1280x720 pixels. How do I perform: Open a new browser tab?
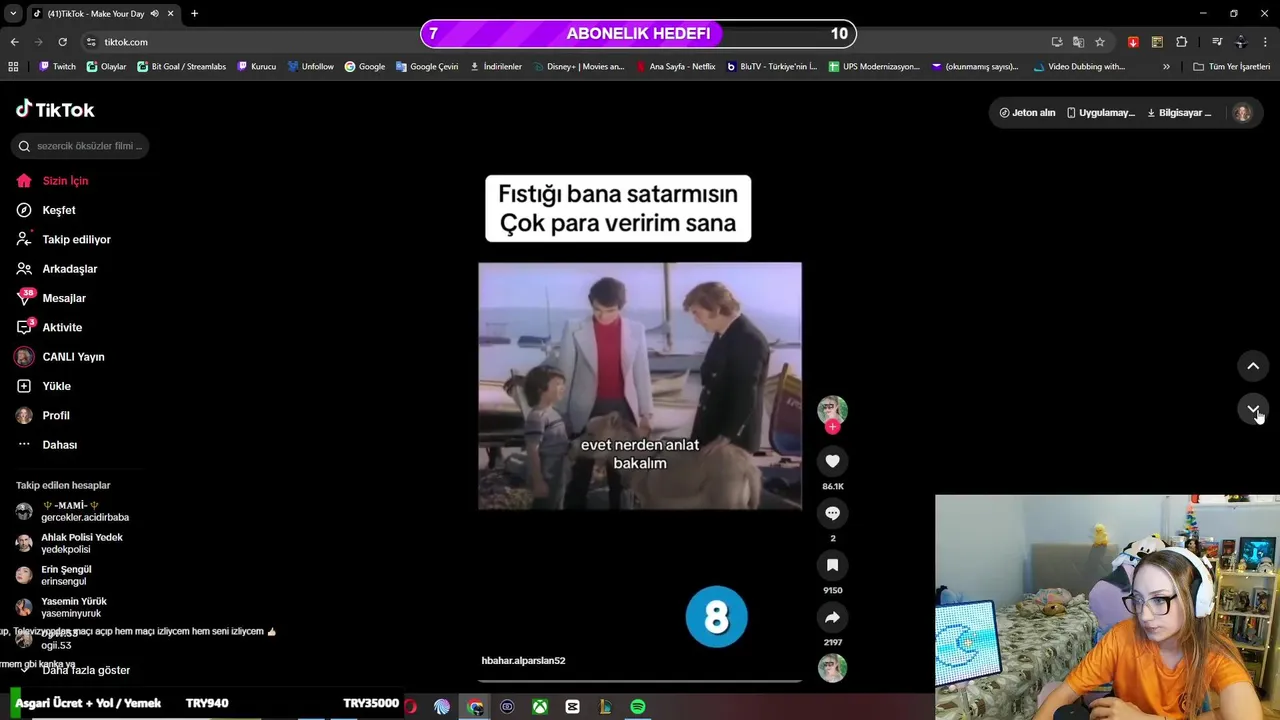[x=194, y=14]
